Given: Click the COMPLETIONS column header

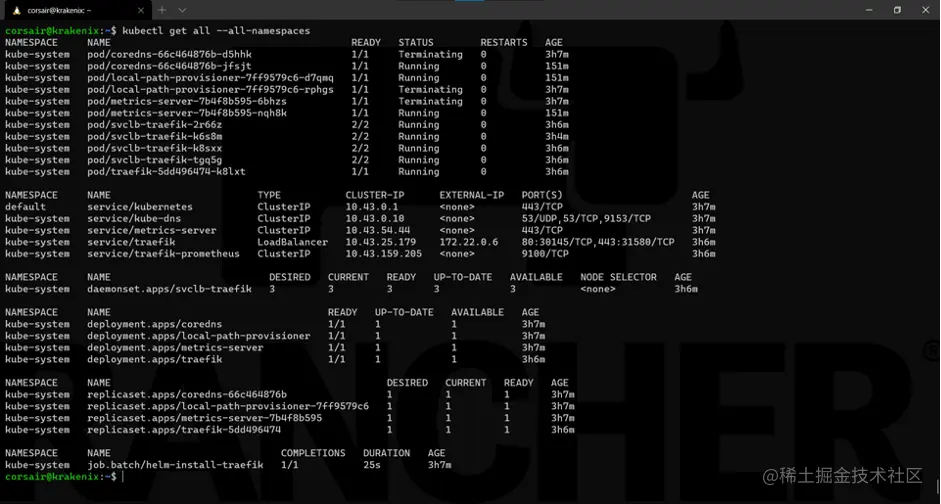Looking at the screenshot, I should [313, 453].
